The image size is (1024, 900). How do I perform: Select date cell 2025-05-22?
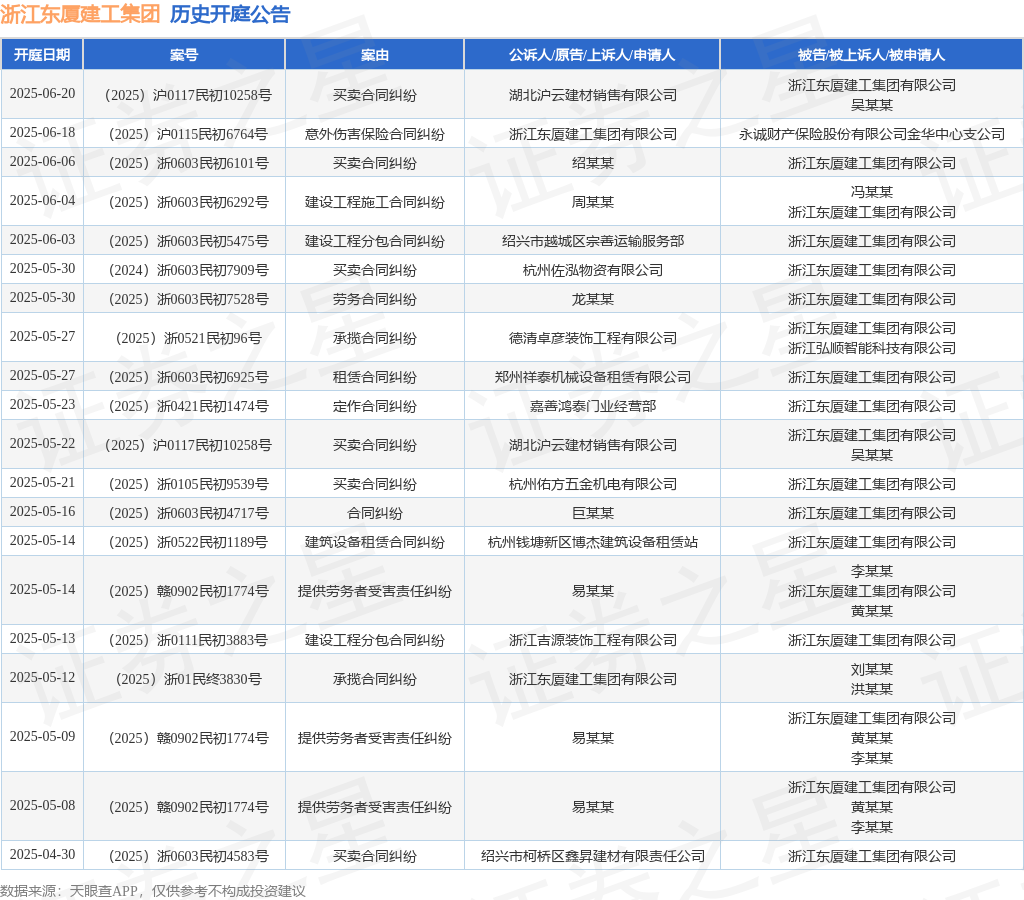click(42, 443)
